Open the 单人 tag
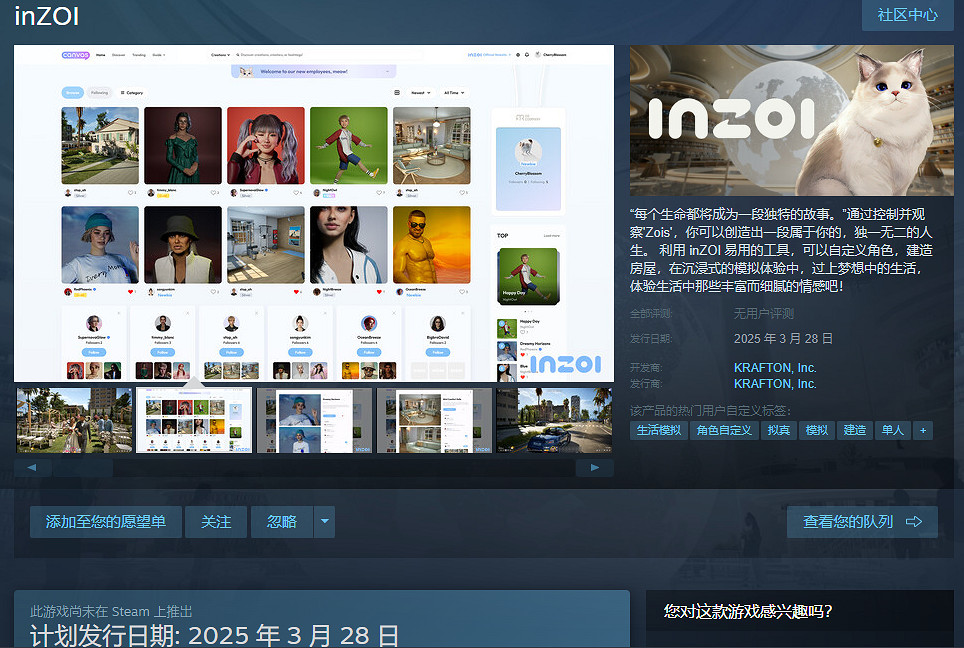Image resolution: width=964 pixels, height=648 pixels. [892, 430]
